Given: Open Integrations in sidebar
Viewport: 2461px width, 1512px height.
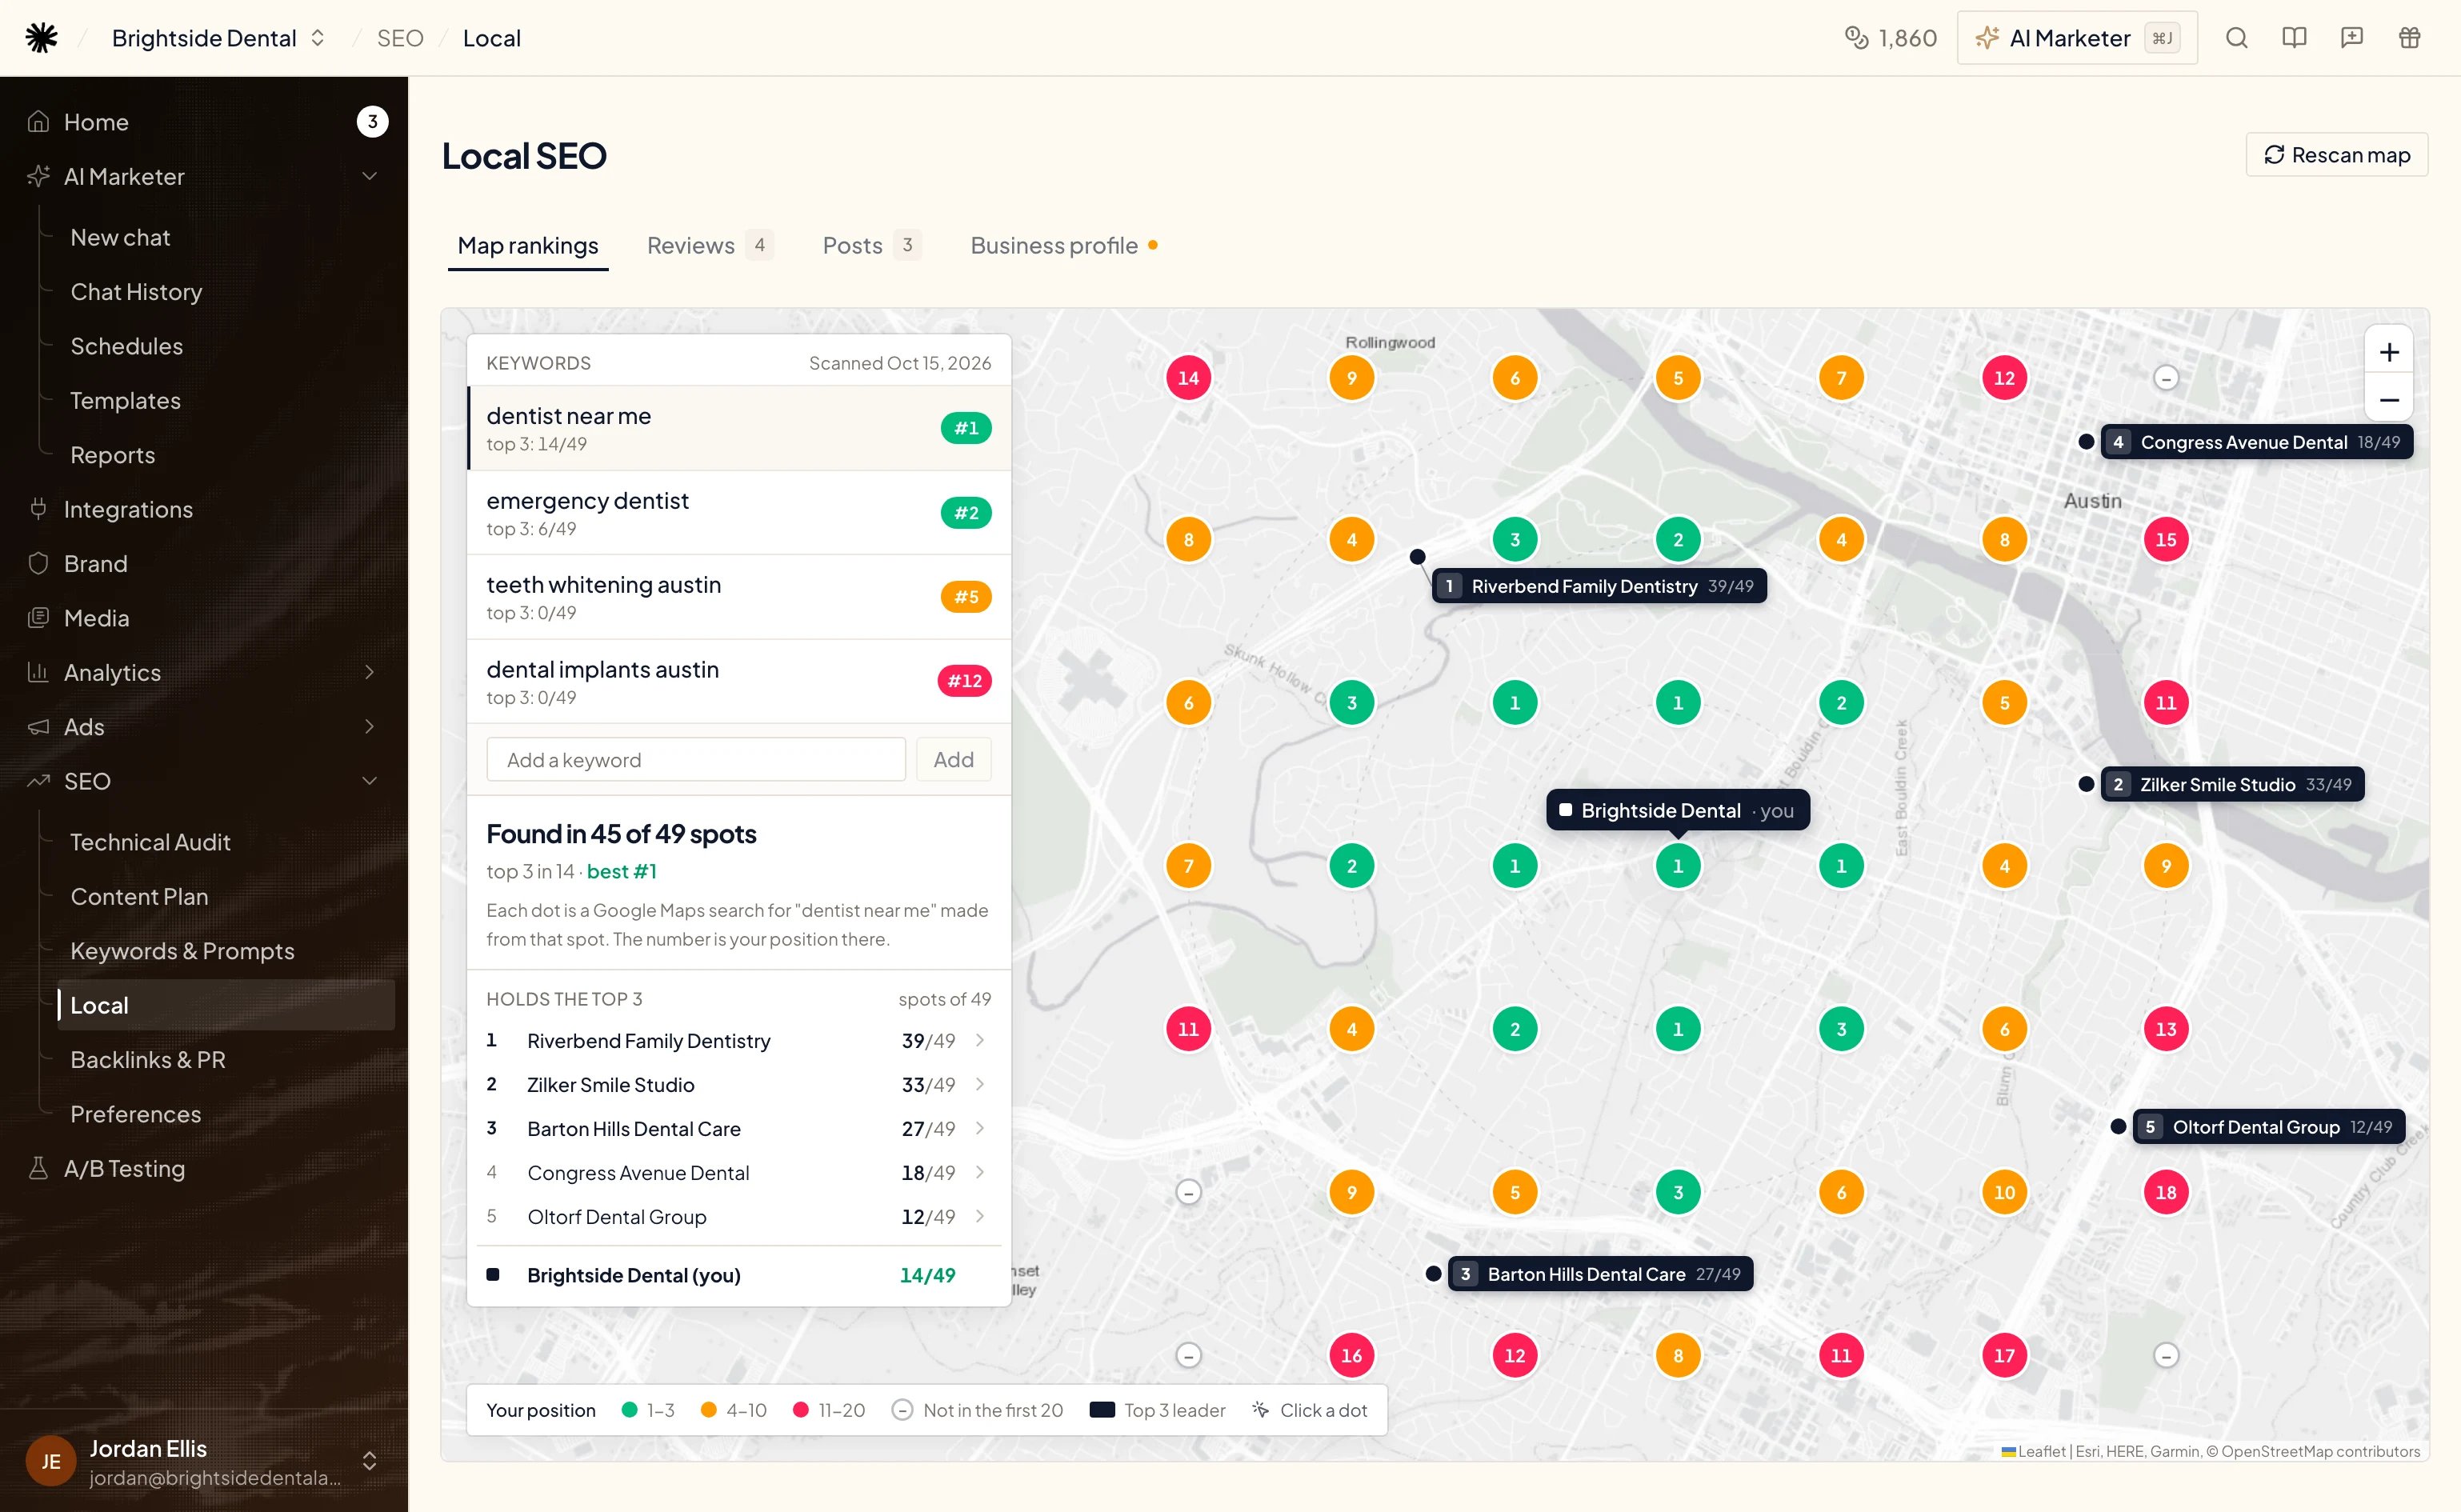Looking at the screenshot, I should pos(204,509).
